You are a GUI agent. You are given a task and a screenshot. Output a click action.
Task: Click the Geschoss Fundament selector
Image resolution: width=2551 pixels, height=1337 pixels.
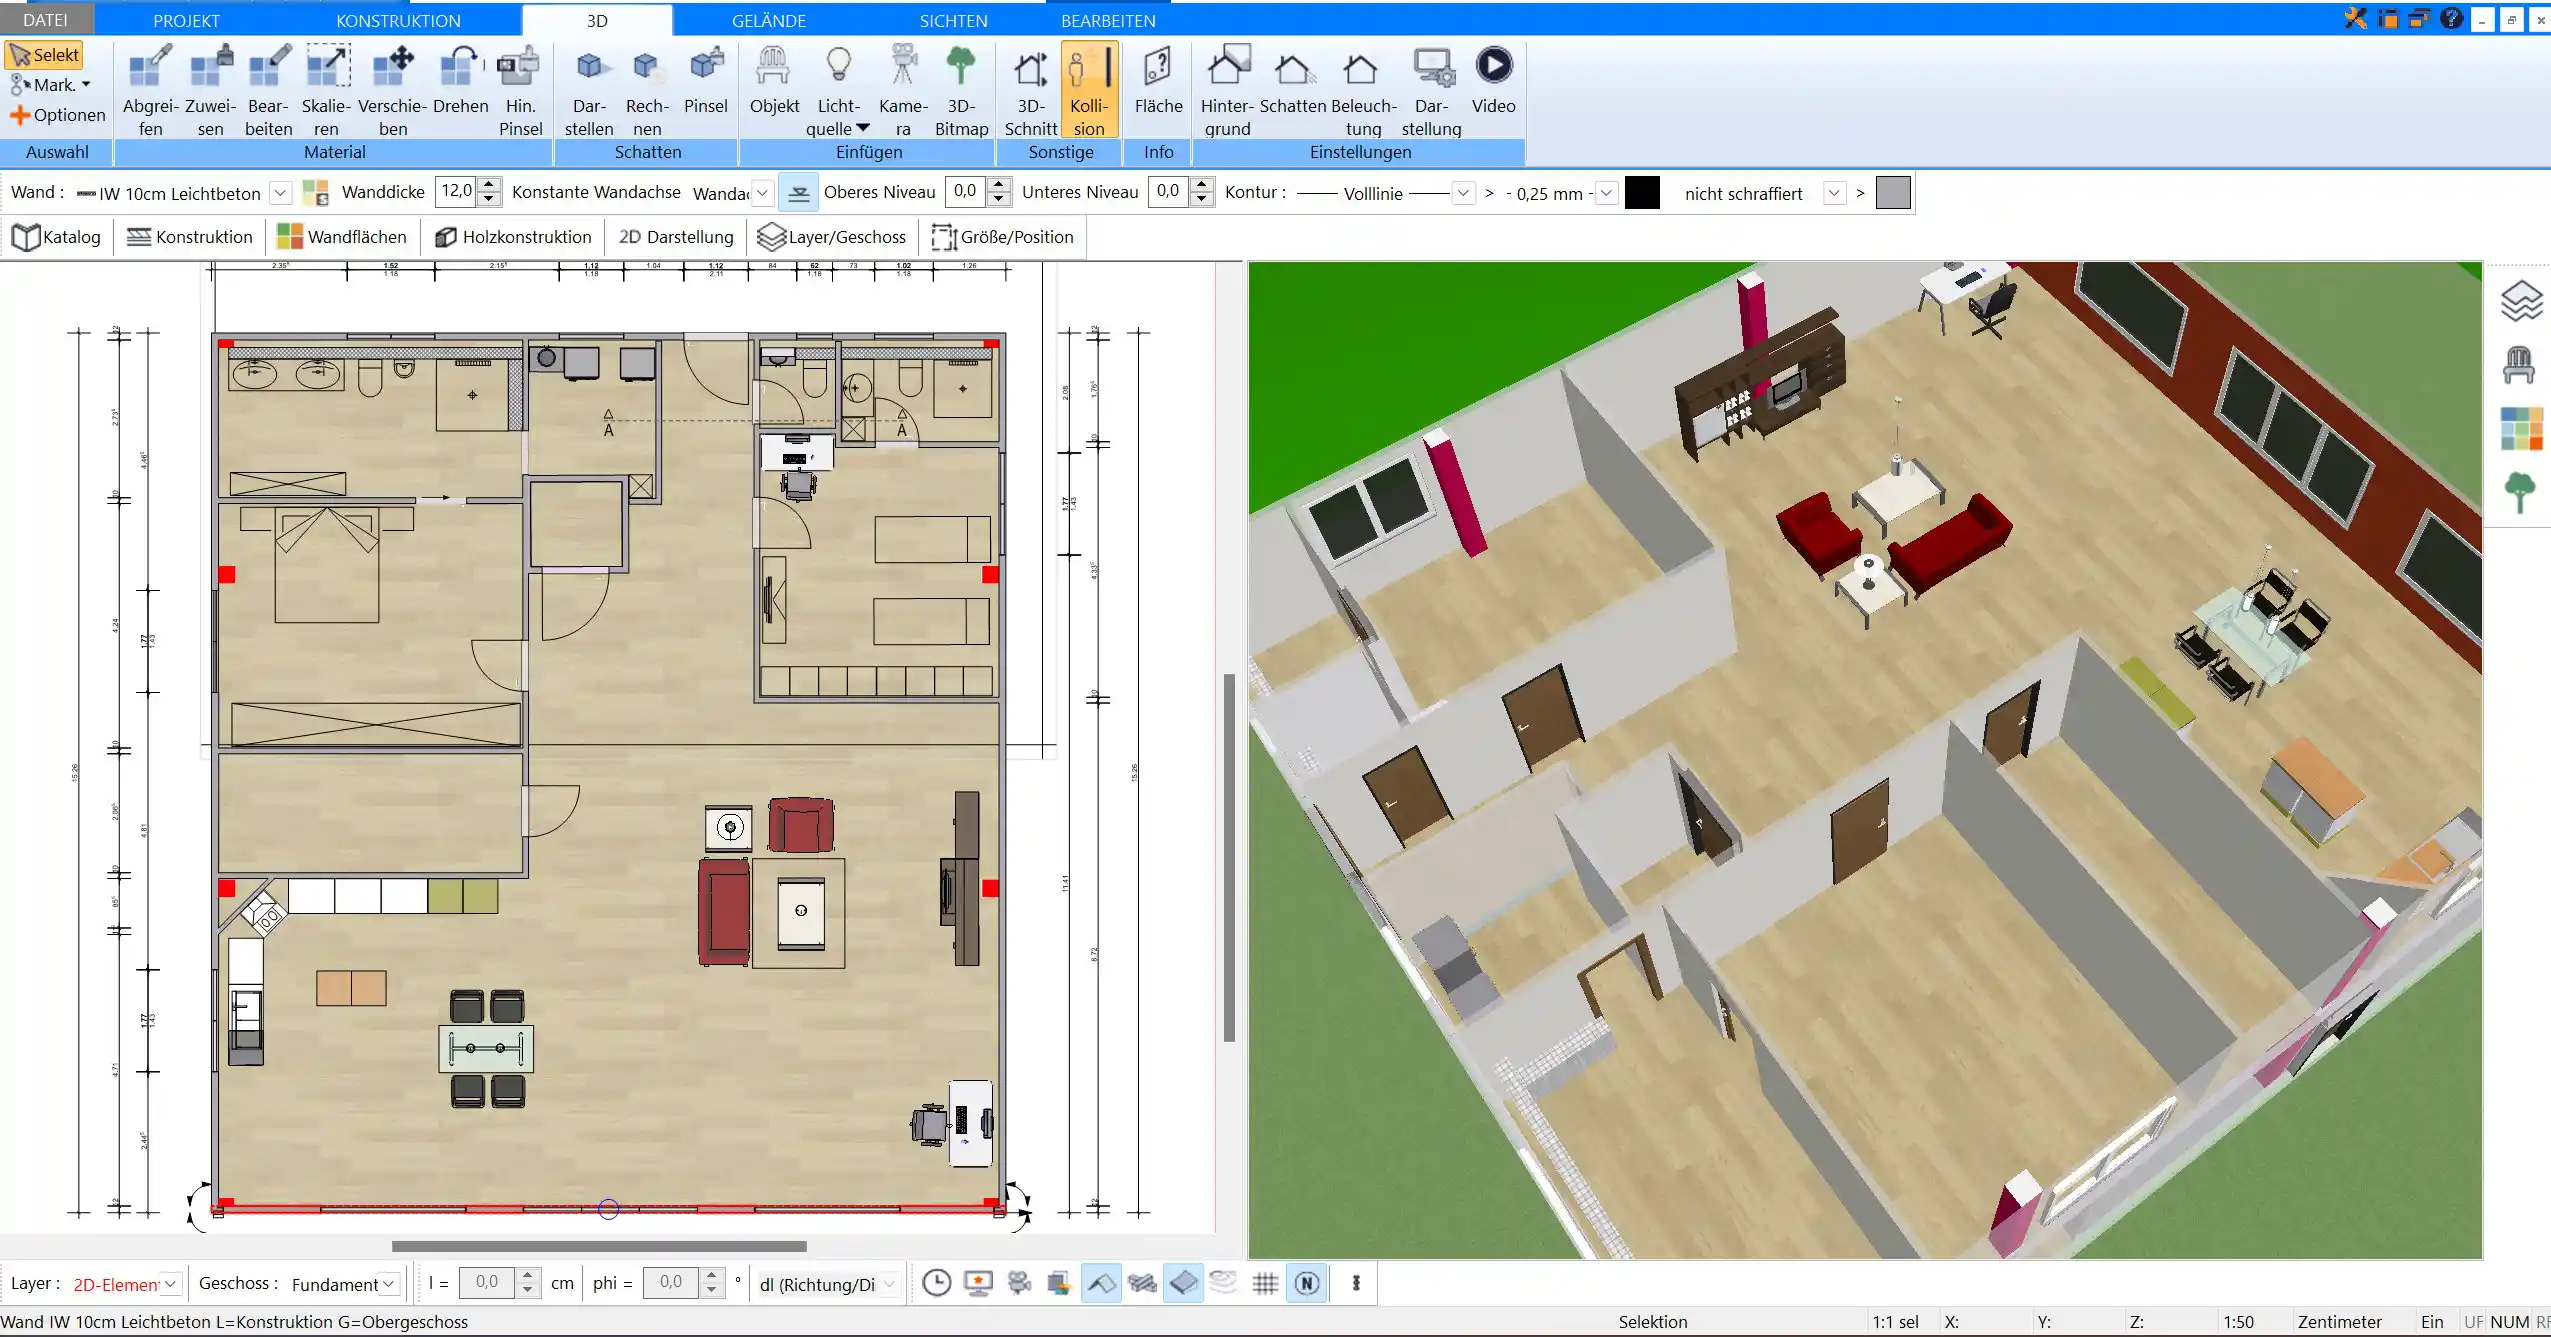336,1283
